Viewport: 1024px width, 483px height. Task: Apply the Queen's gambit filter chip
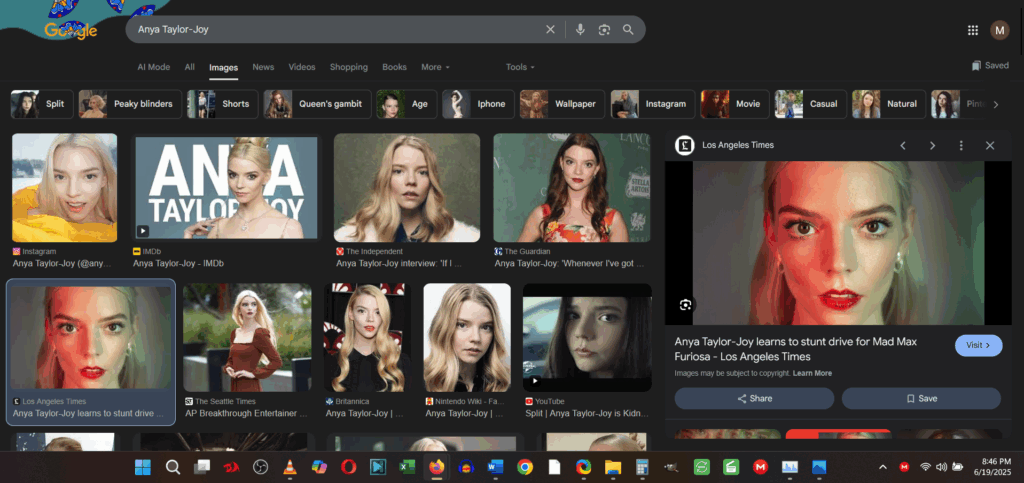(317, 104)
